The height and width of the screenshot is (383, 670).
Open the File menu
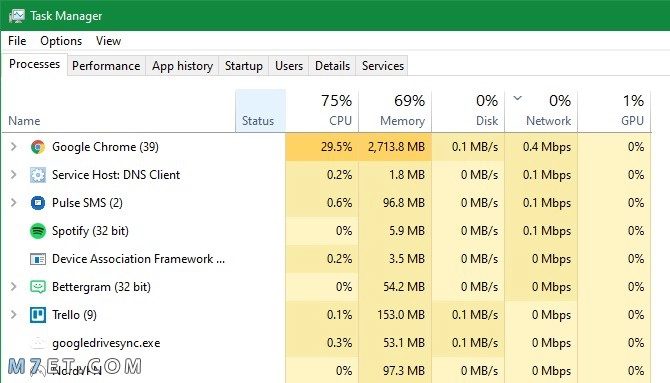coord(17,41)
